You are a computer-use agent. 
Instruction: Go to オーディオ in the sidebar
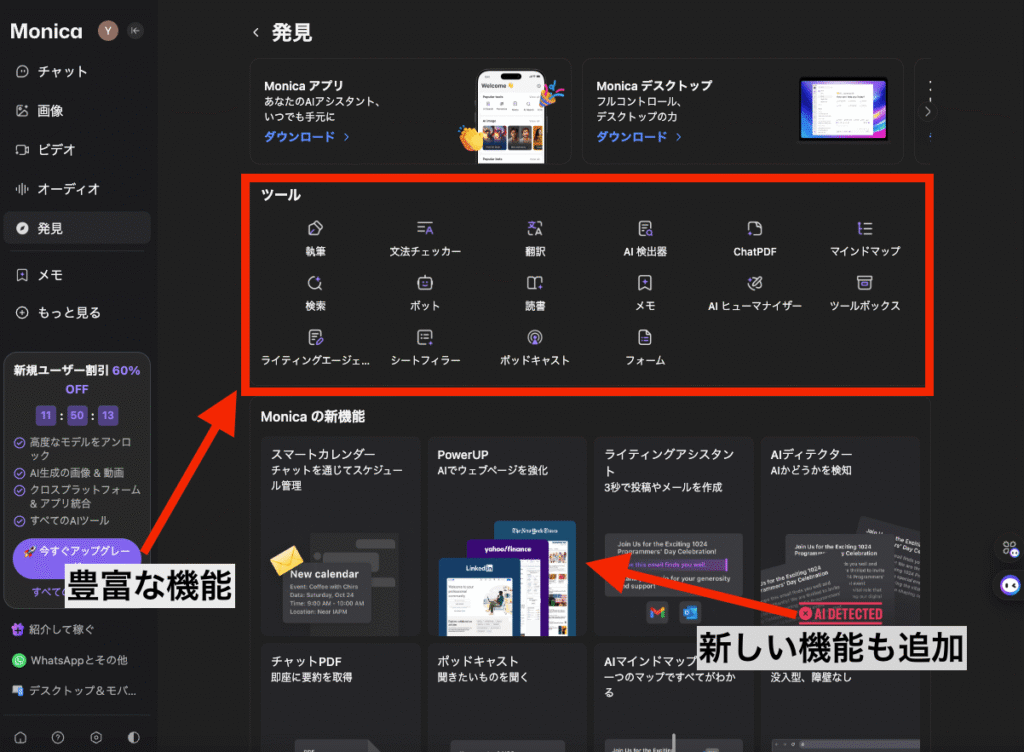coord(77,189)
